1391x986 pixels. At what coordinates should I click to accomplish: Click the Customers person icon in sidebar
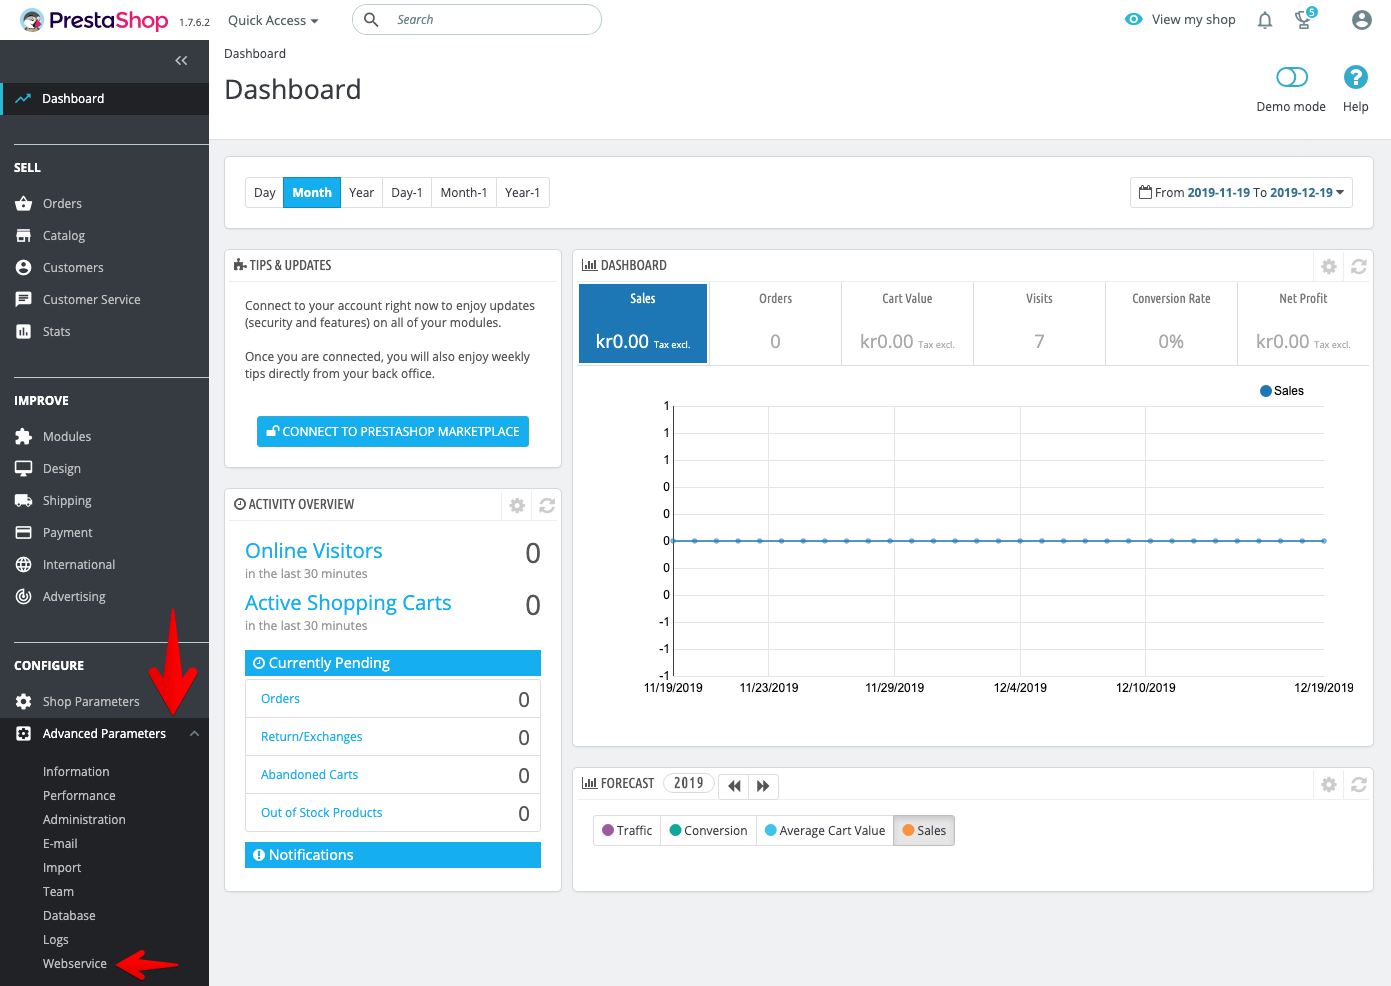[24, 267]
